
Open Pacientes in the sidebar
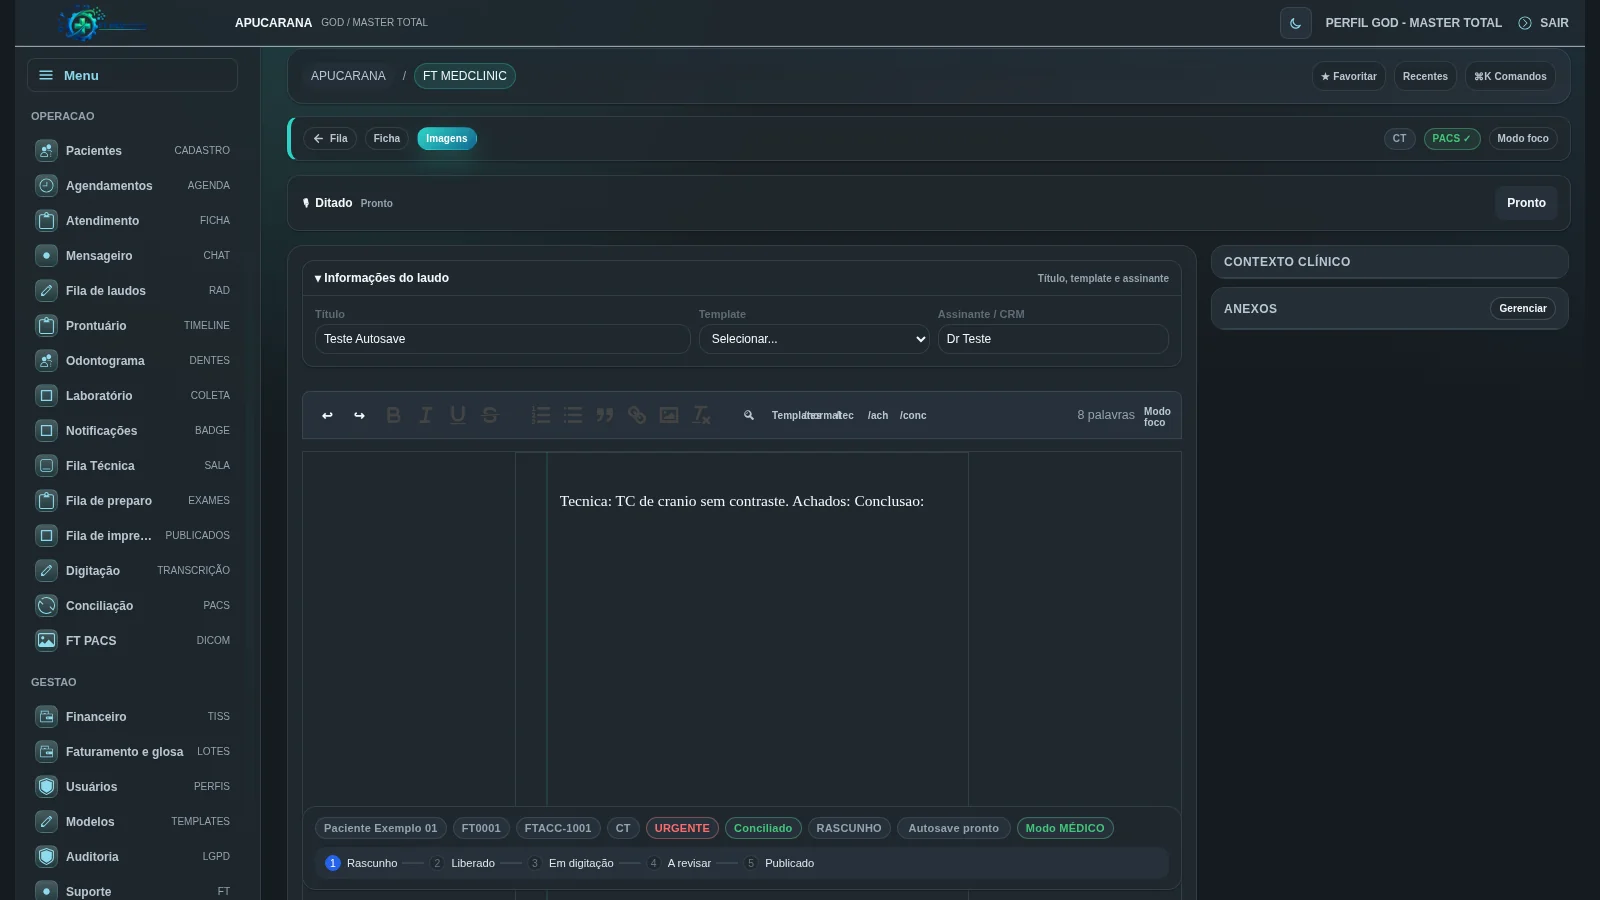tap(132, 151)
